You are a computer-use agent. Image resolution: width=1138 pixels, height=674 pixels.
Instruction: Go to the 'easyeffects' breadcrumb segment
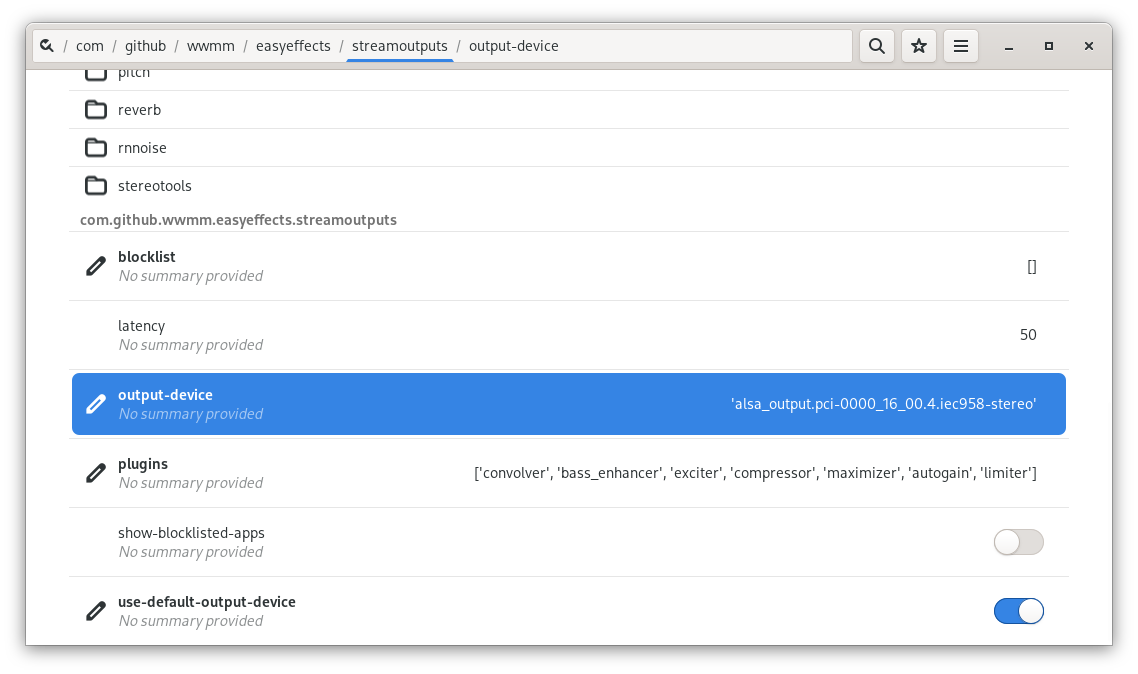[x=293, y=46]
